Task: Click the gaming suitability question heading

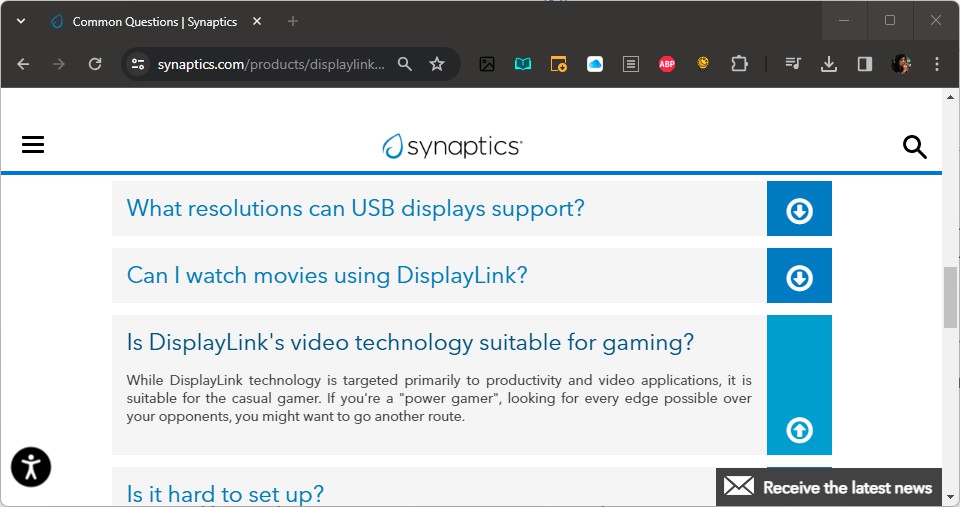Action: click(410, 342)
